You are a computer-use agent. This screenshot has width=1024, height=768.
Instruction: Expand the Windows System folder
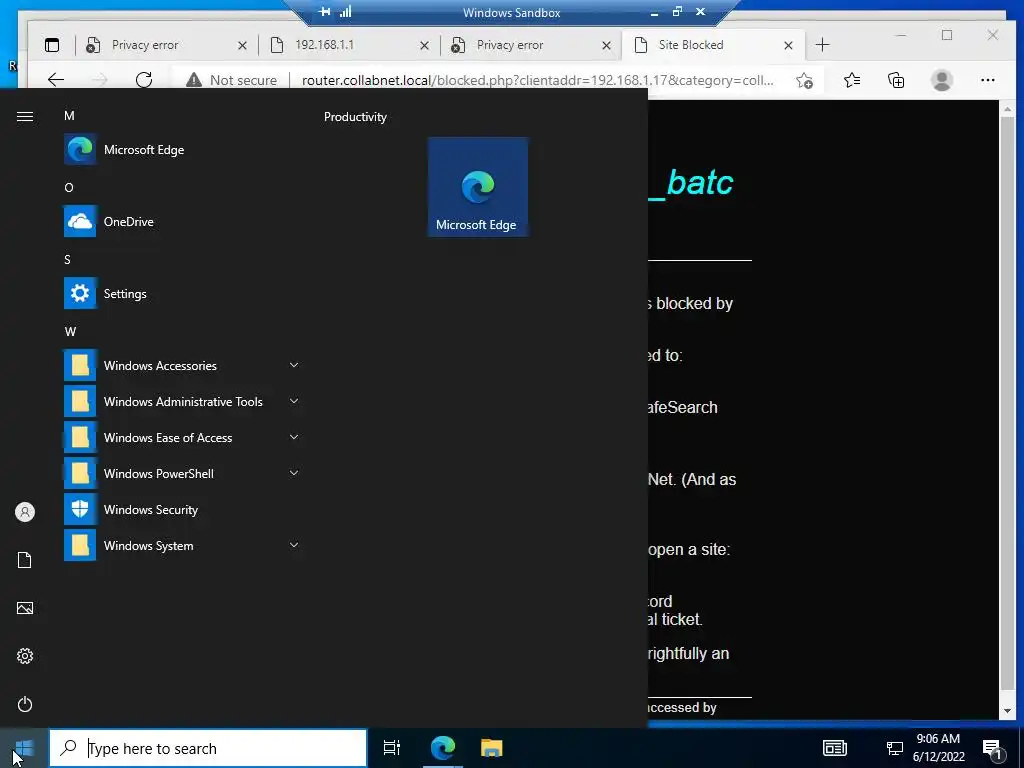point(182,545)
